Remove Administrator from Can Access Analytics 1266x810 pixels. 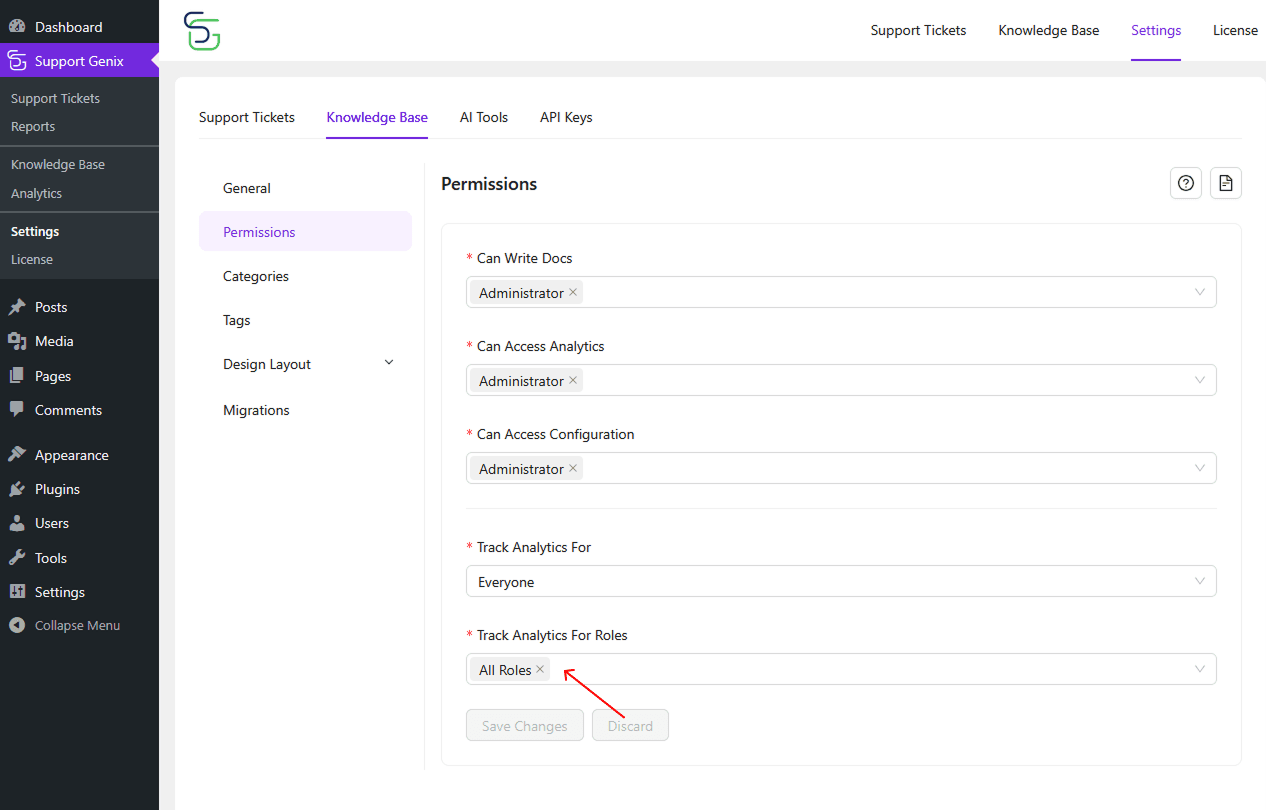tap(572, 380)
